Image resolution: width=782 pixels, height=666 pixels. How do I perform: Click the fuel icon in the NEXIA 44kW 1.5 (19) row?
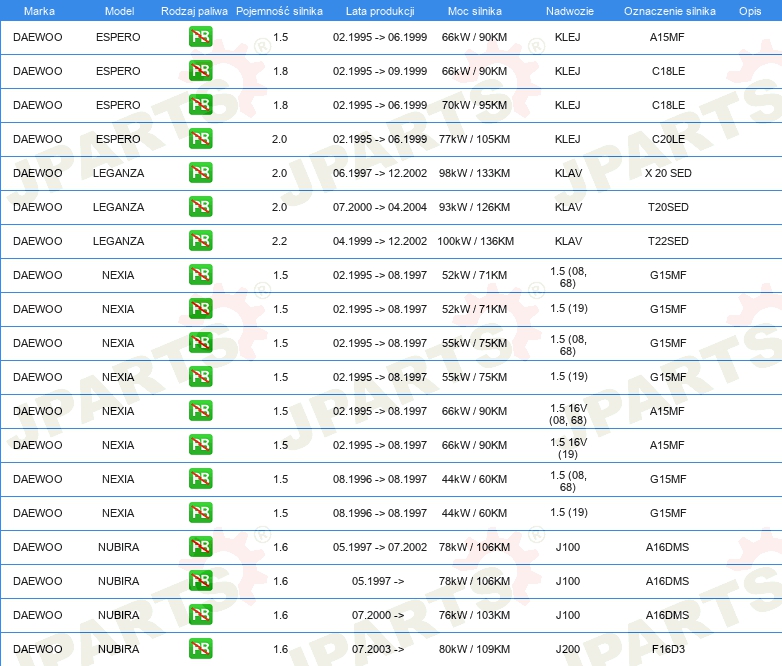tap(200, 512)
